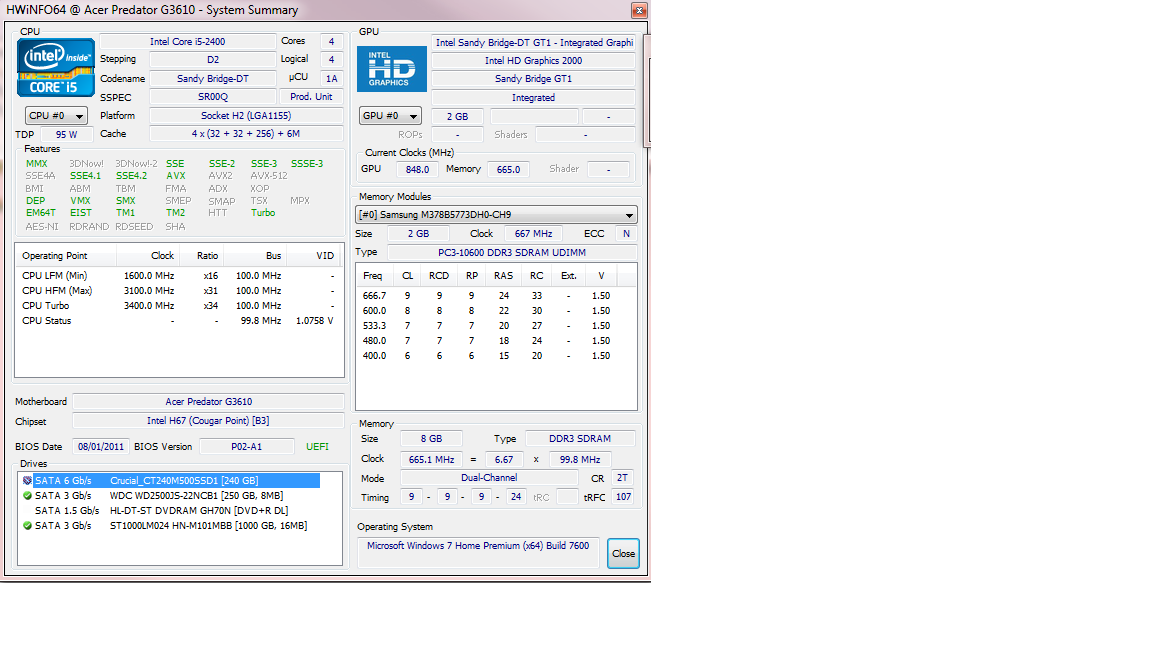This screenshot has width=1152, height=648.
Task: Click the memory module size 2 GB field
Action: coord(418,234)
